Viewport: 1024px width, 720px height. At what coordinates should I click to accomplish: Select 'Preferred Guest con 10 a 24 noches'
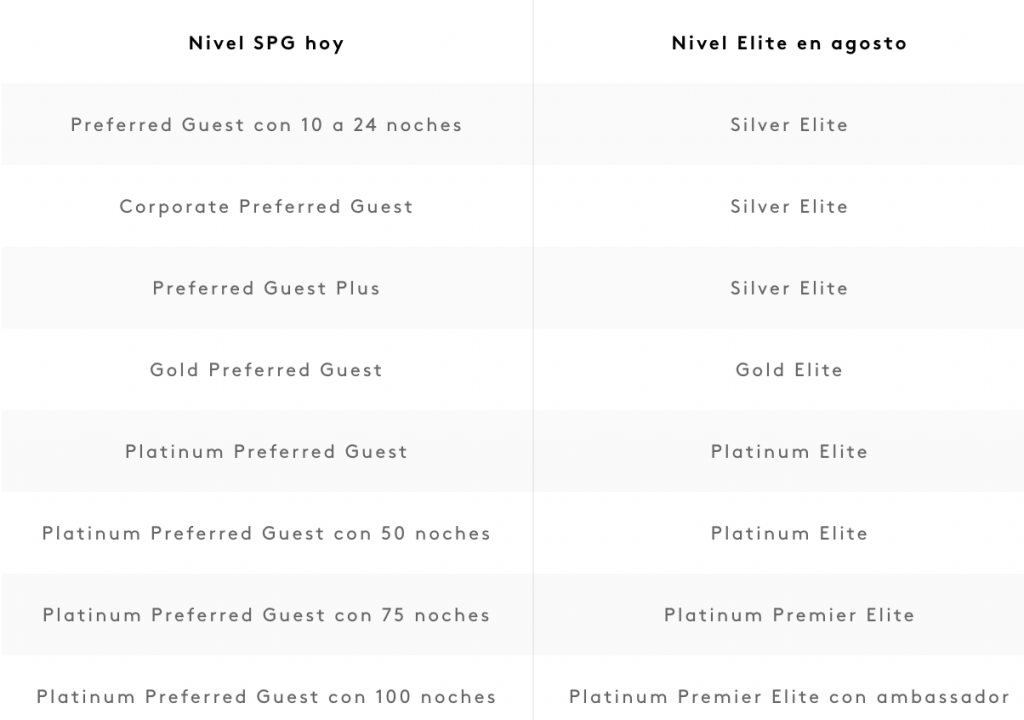(266, 125)
